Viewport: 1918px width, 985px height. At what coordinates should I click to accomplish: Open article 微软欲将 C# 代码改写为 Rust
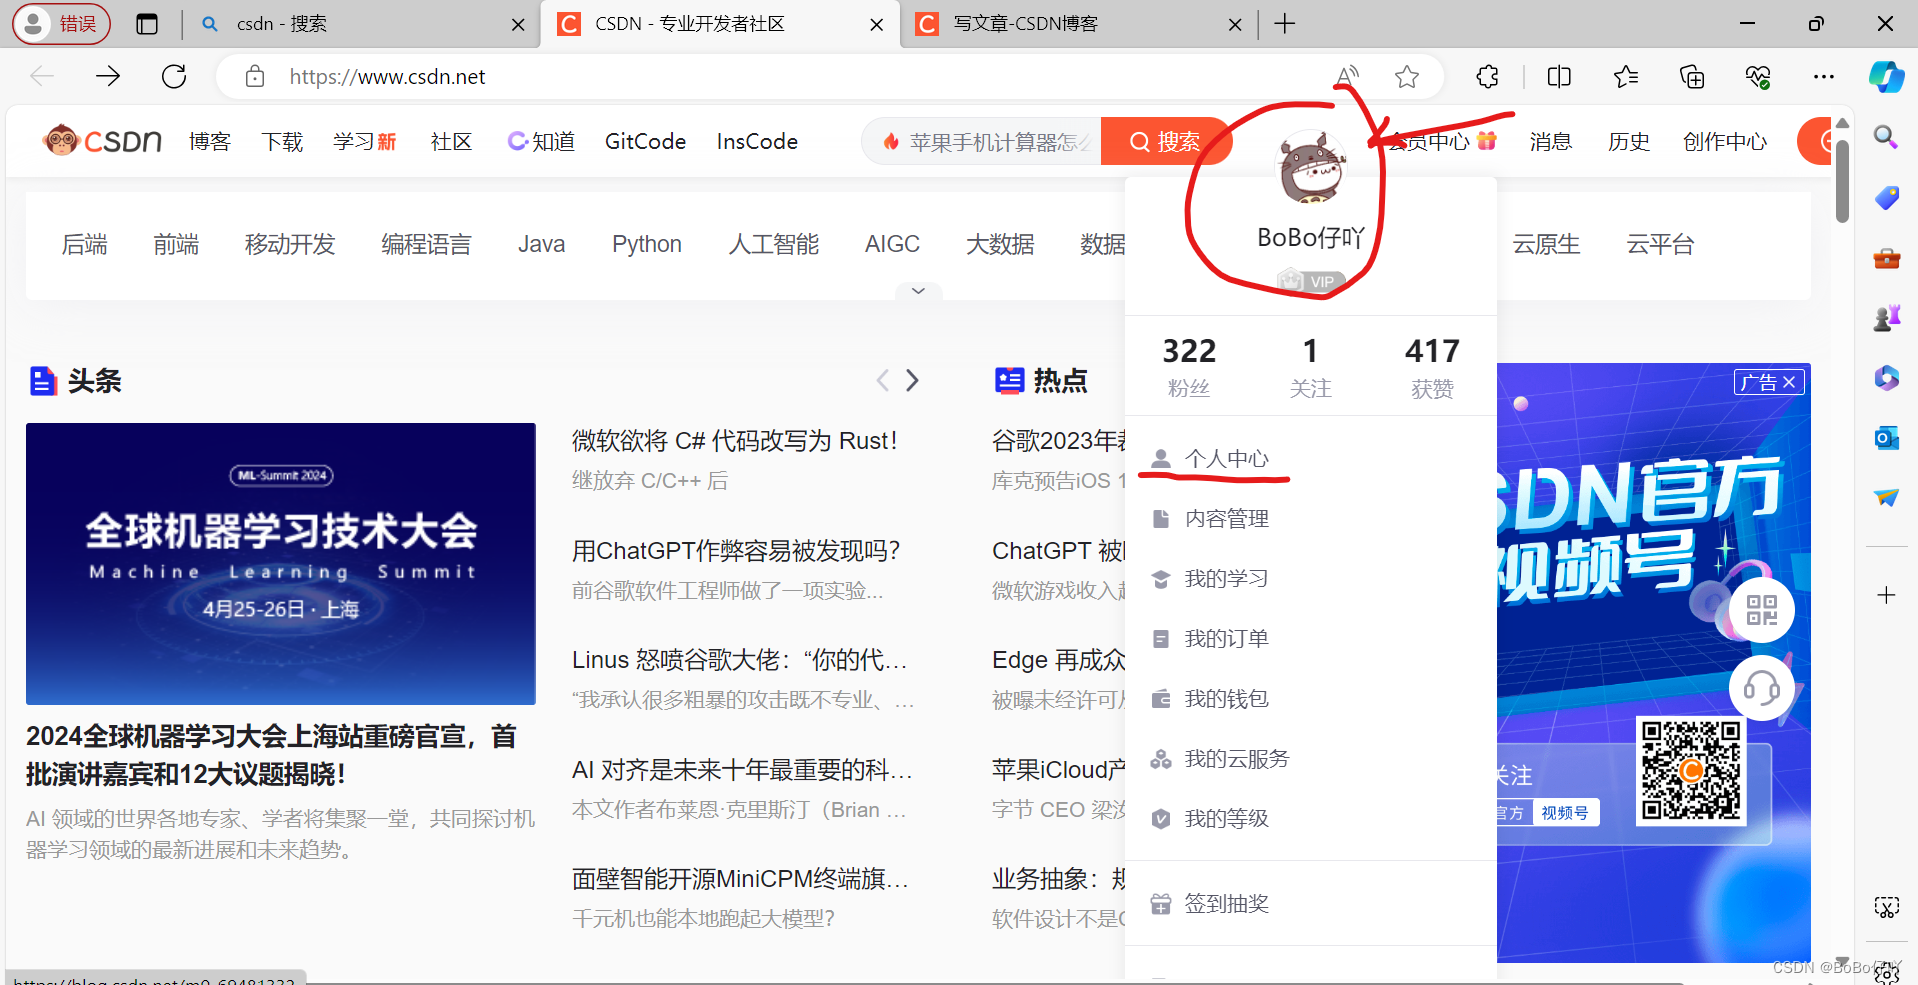click(x=735, y=441)
